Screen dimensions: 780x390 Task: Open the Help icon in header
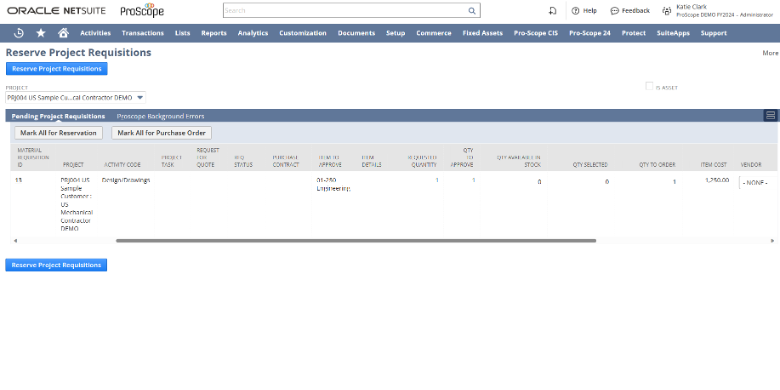point(576,10)
